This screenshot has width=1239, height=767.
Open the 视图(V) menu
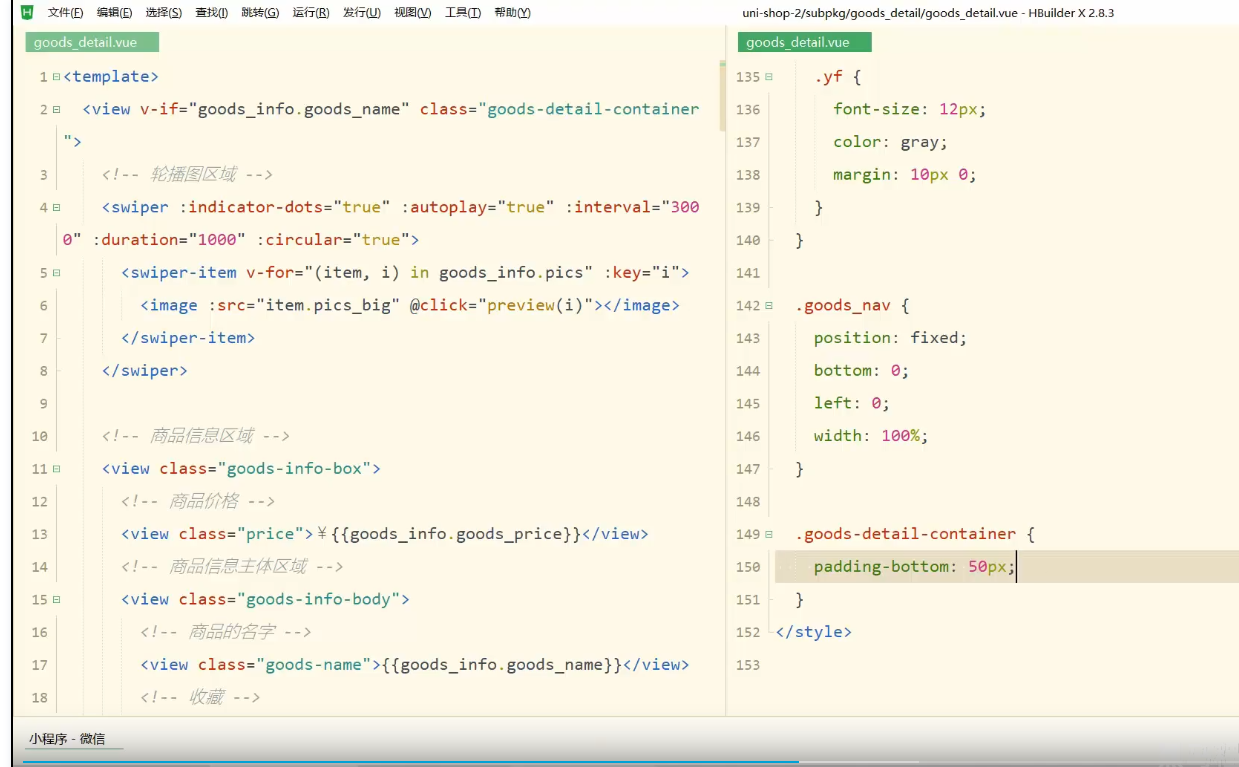pyautogui.click(x=412, y=13)
